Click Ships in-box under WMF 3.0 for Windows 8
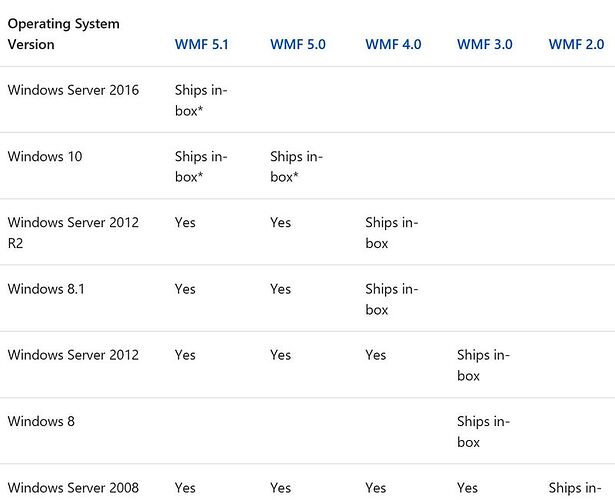The width and height of the screenshot is (615, 500). coord(483,431)
